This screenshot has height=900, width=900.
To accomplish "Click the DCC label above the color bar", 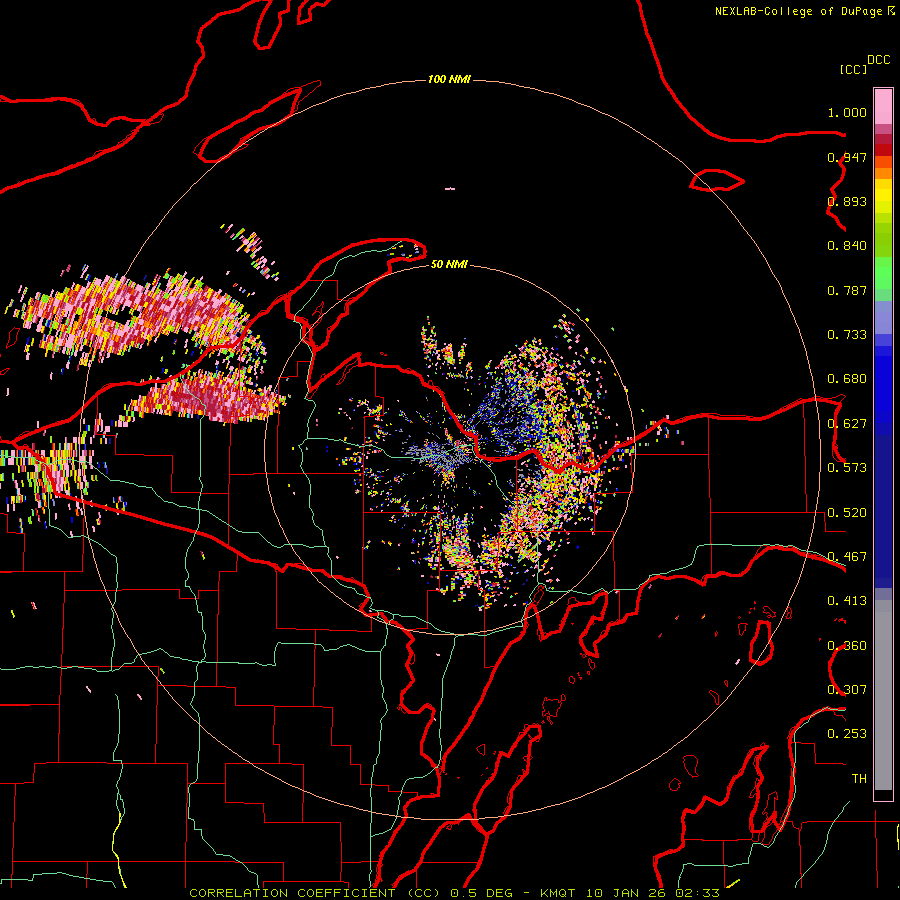I will pyautogui.click(x=879, y=60).
